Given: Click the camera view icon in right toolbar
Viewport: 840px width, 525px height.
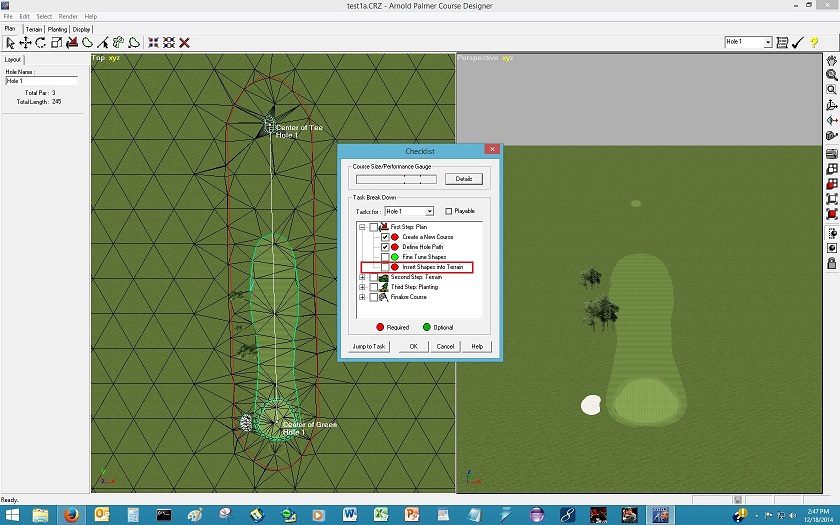Looking at the screenshot, I should pos(831,136).
